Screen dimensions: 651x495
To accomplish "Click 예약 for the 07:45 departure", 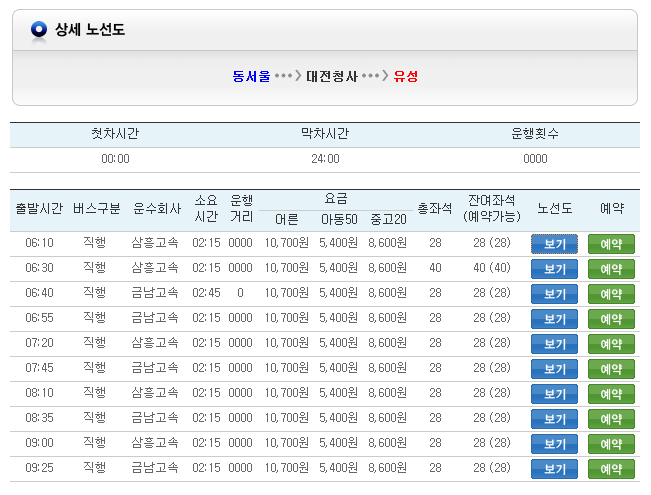I will [x=611, y=369].
